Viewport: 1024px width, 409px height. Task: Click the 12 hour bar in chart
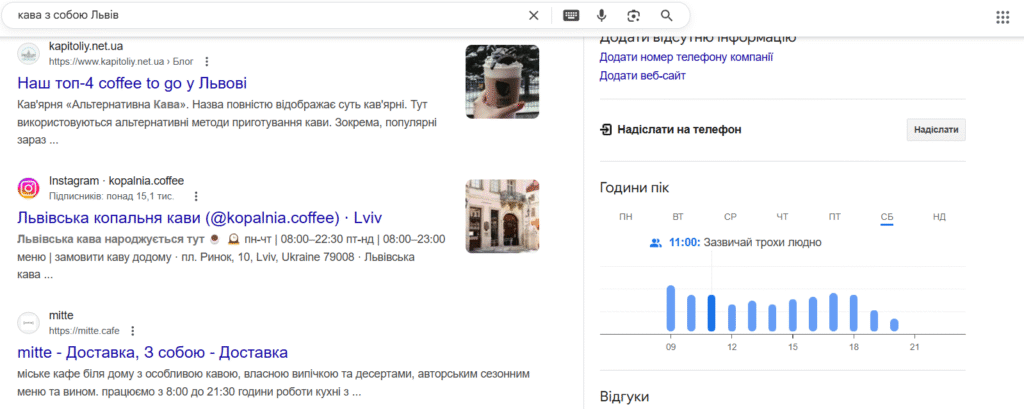point(731,318)
